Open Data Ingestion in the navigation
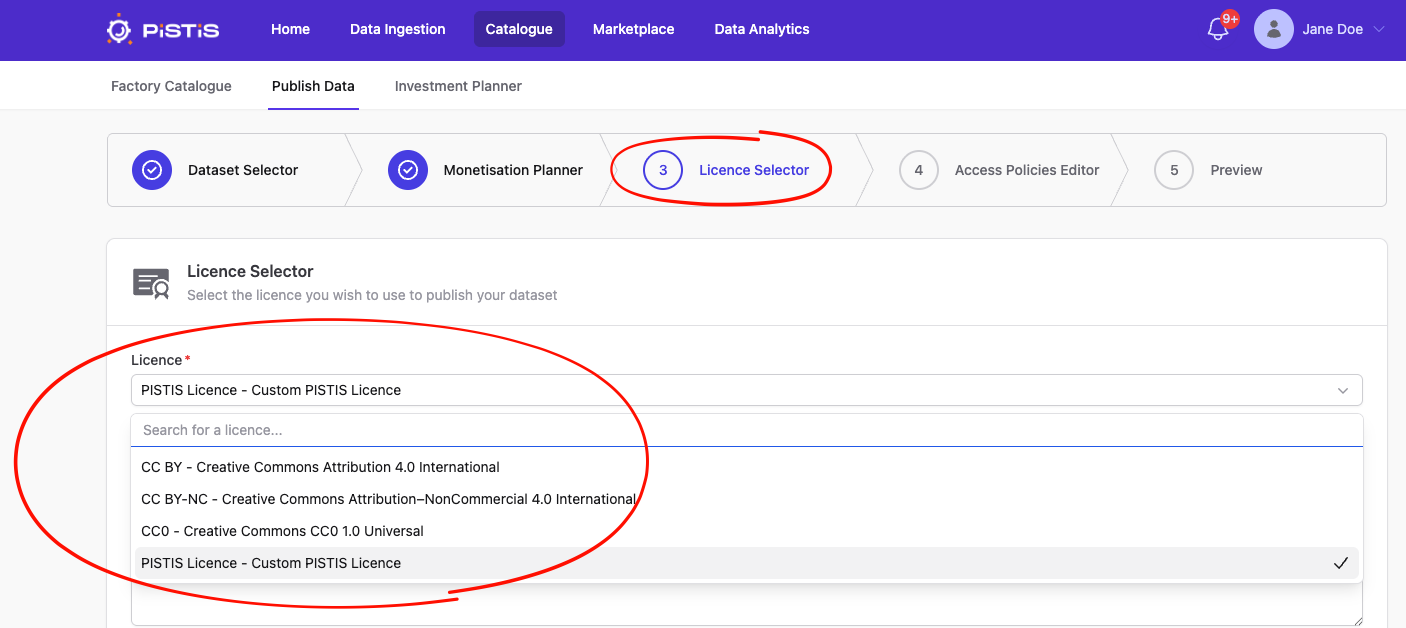 coord(398,29)
